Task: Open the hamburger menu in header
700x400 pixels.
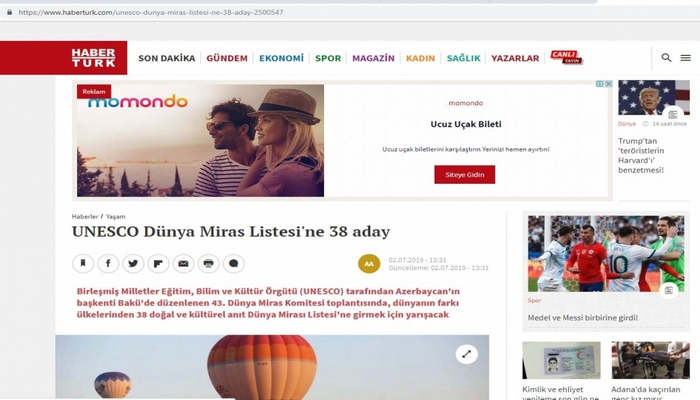Action: coord(686,58)
